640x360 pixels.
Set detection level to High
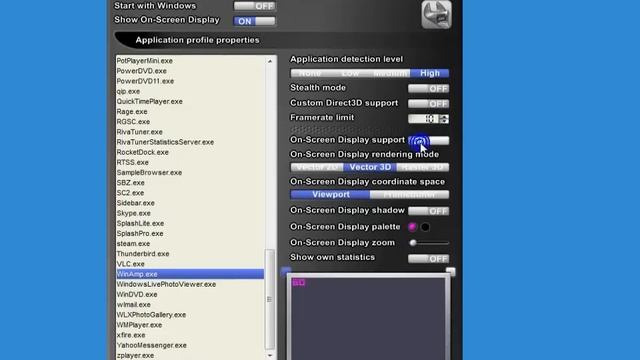tap(429, 73)
